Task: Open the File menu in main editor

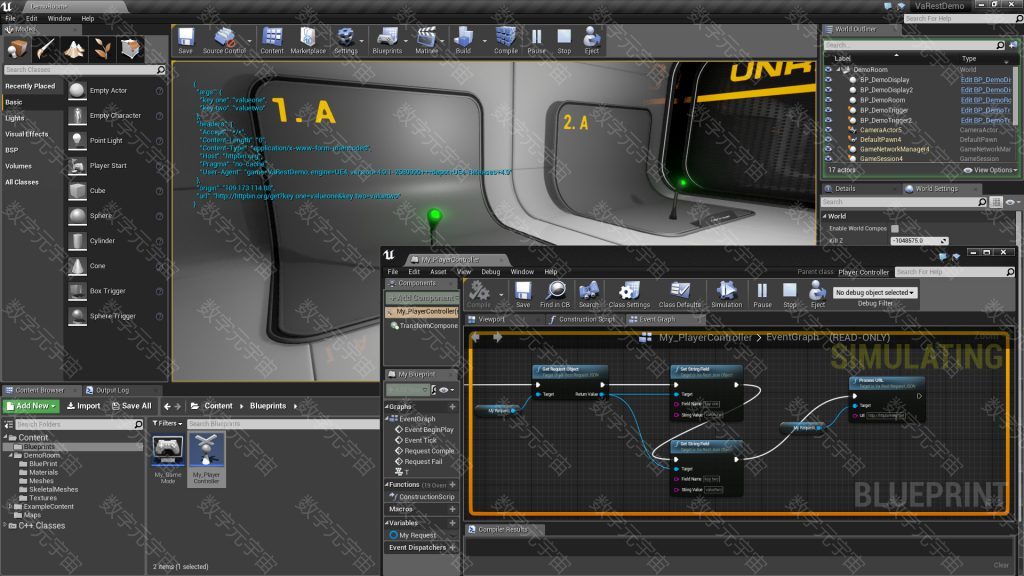Action: [x=10, y=18]
